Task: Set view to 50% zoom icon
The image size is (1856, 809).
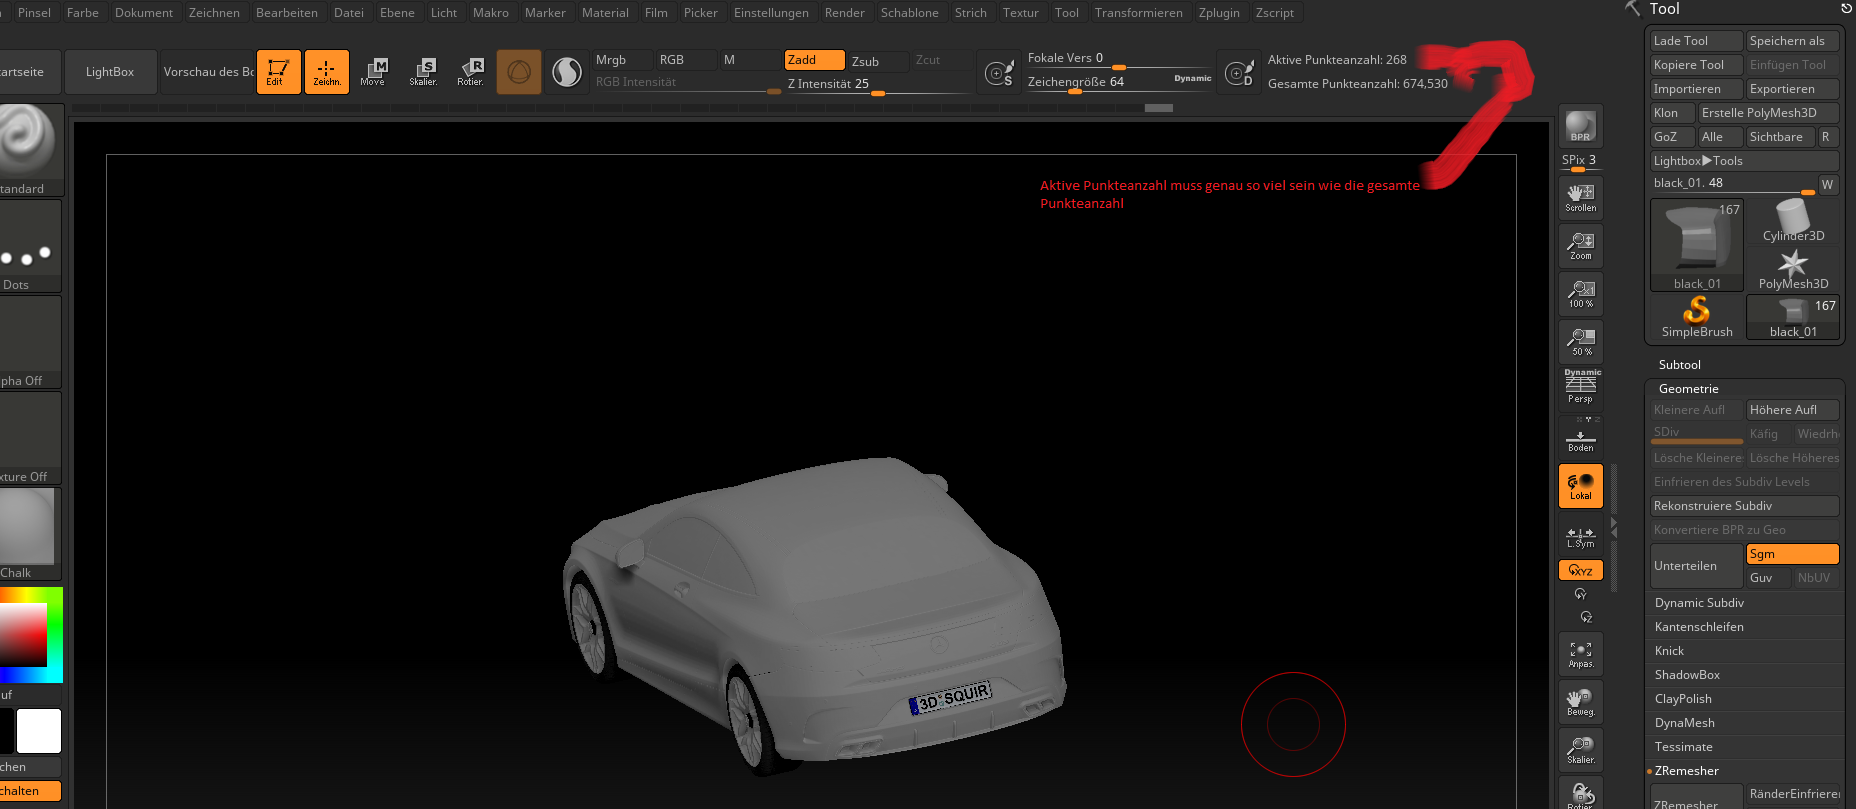Action: pos(1581,341)
